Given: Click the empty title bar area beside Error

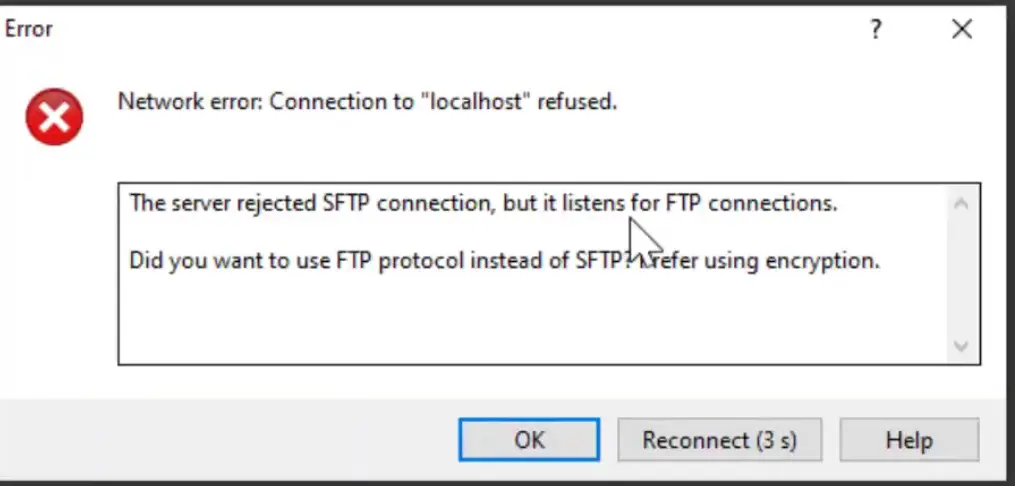Looking at the screenshot, I should click(x=453, y=29).
